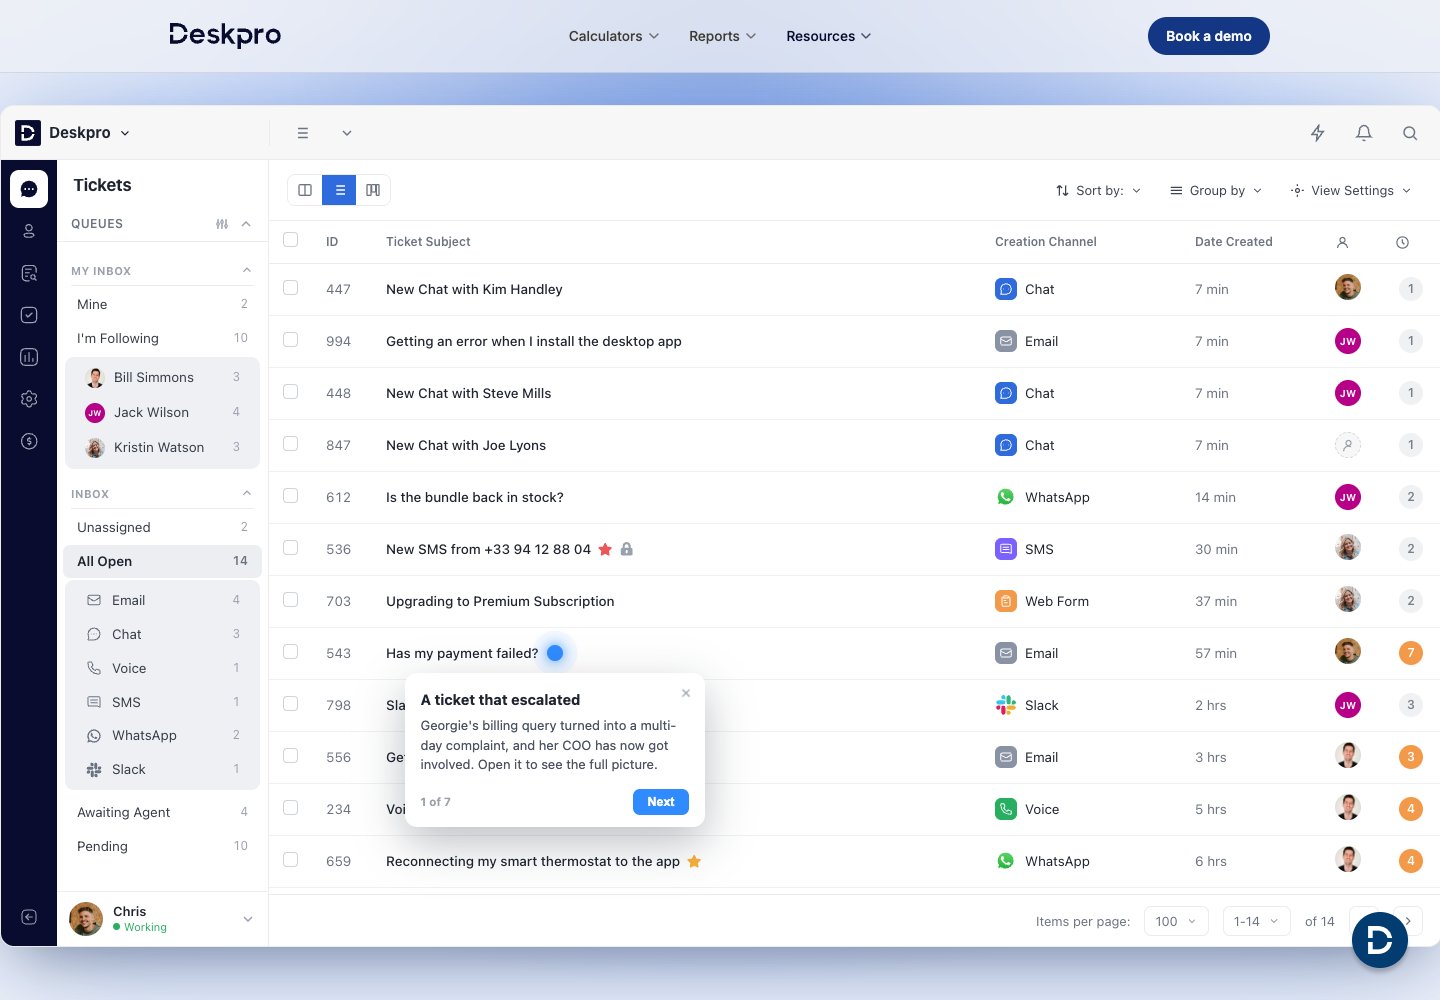This screenshot has height=1000, width=1440.
Task: Open the View Settings dropdown
Action: pyautogui.click(x=1351, y=190)
